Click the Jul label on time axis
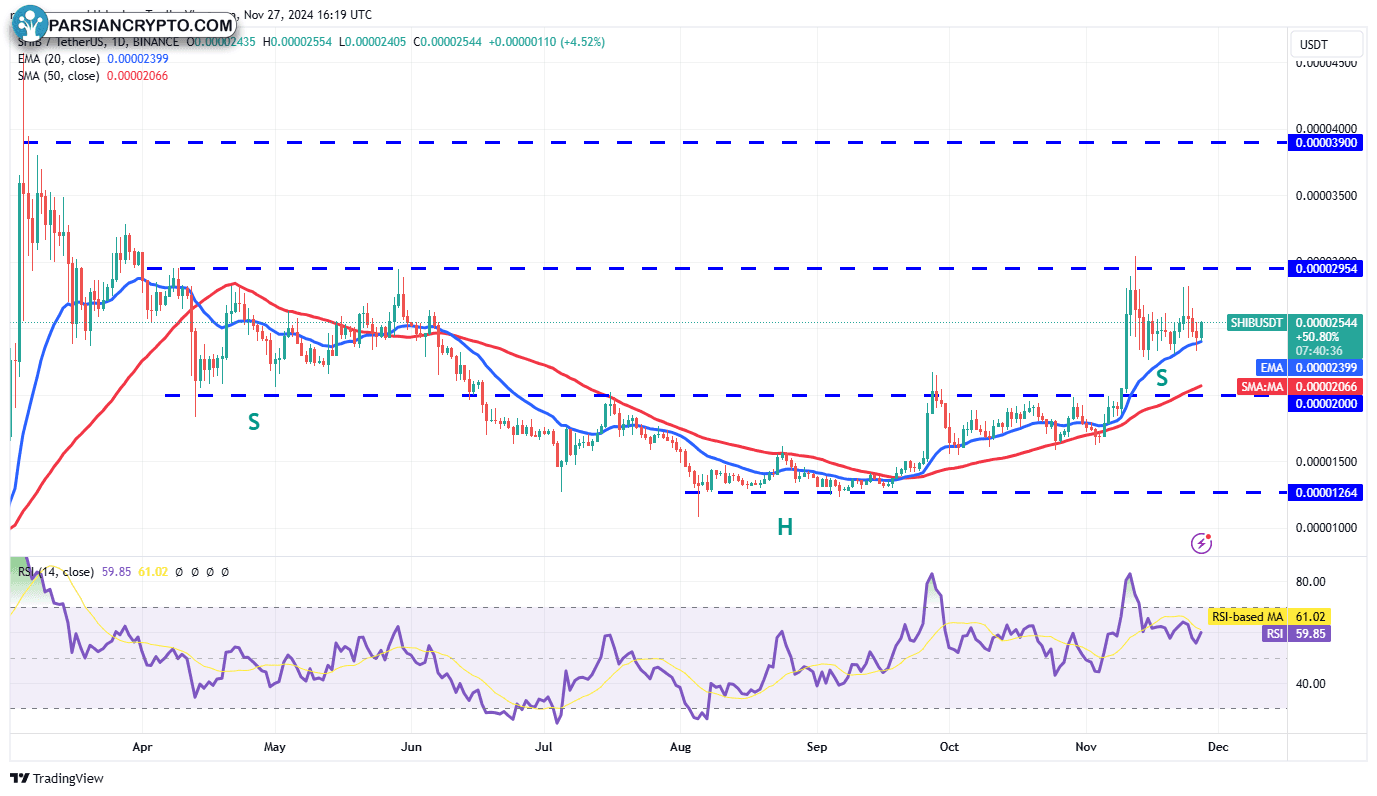 [544, 747]
